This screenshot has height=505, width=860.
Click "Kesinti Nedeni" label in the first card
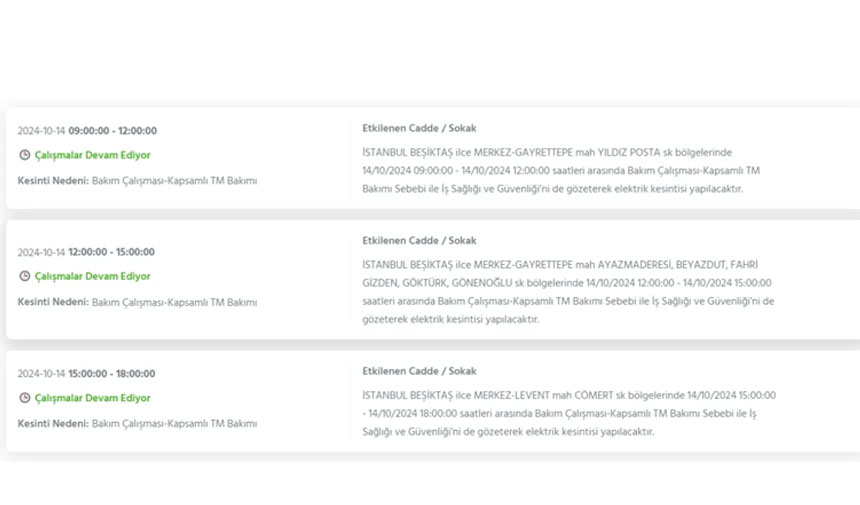click(x=52, y=181)
